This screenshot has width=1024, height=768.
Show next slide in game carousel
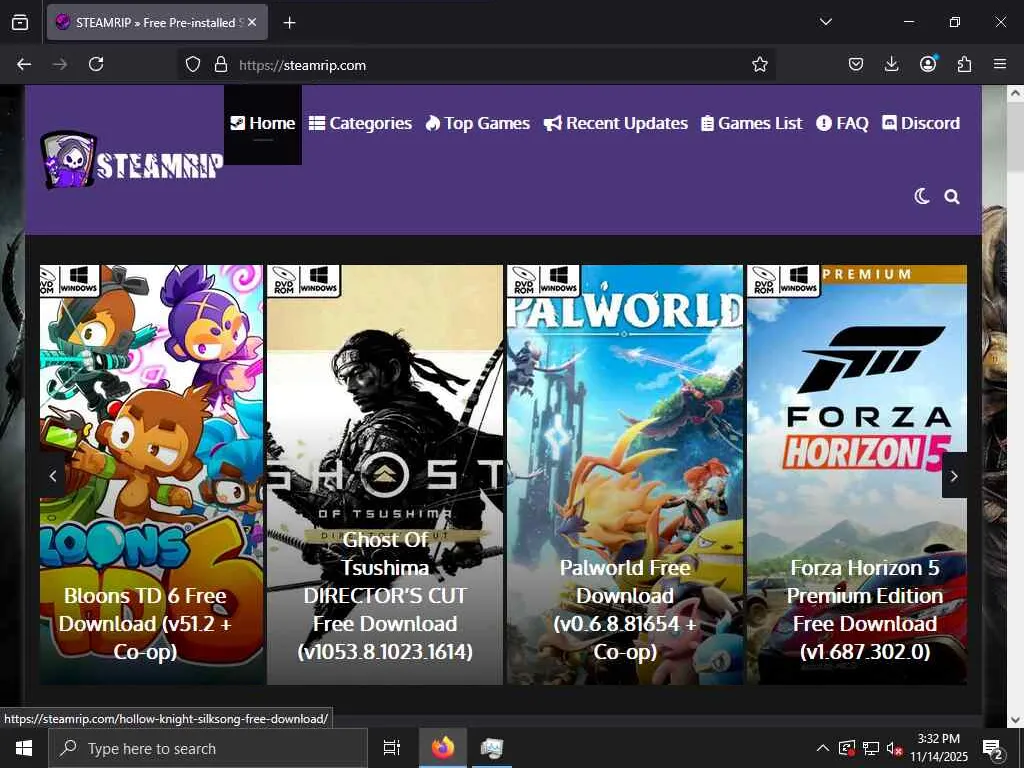pos(954,475)
